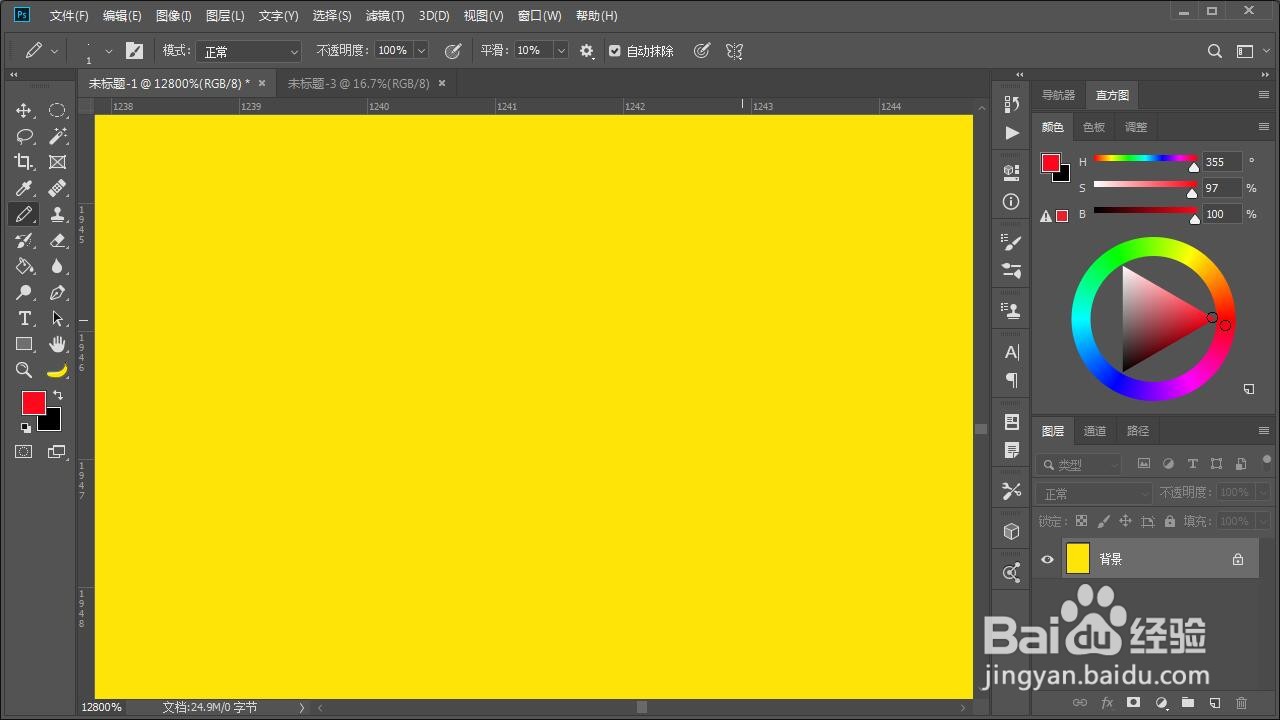Select the Paint Bucket tool
This screenshot has height=720, width=1280.
click(x=24, y=266)
